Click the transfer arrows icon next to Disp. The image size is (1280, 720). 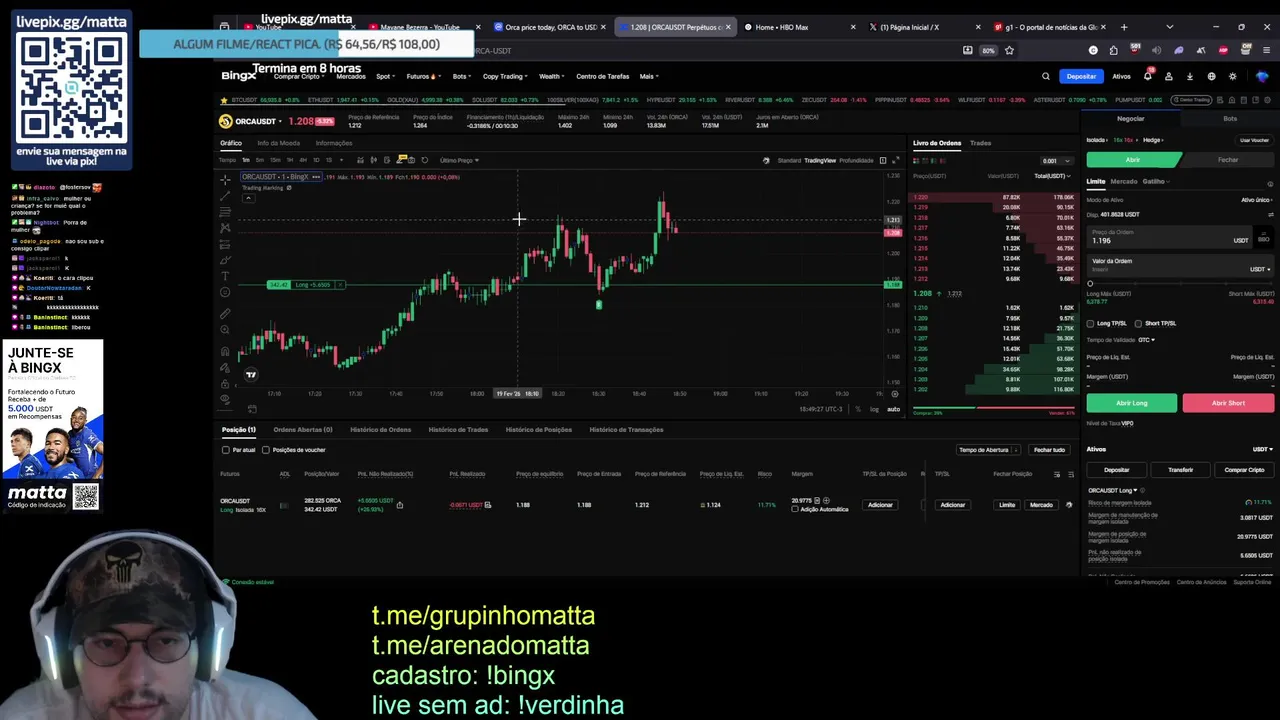point(1270,214)
